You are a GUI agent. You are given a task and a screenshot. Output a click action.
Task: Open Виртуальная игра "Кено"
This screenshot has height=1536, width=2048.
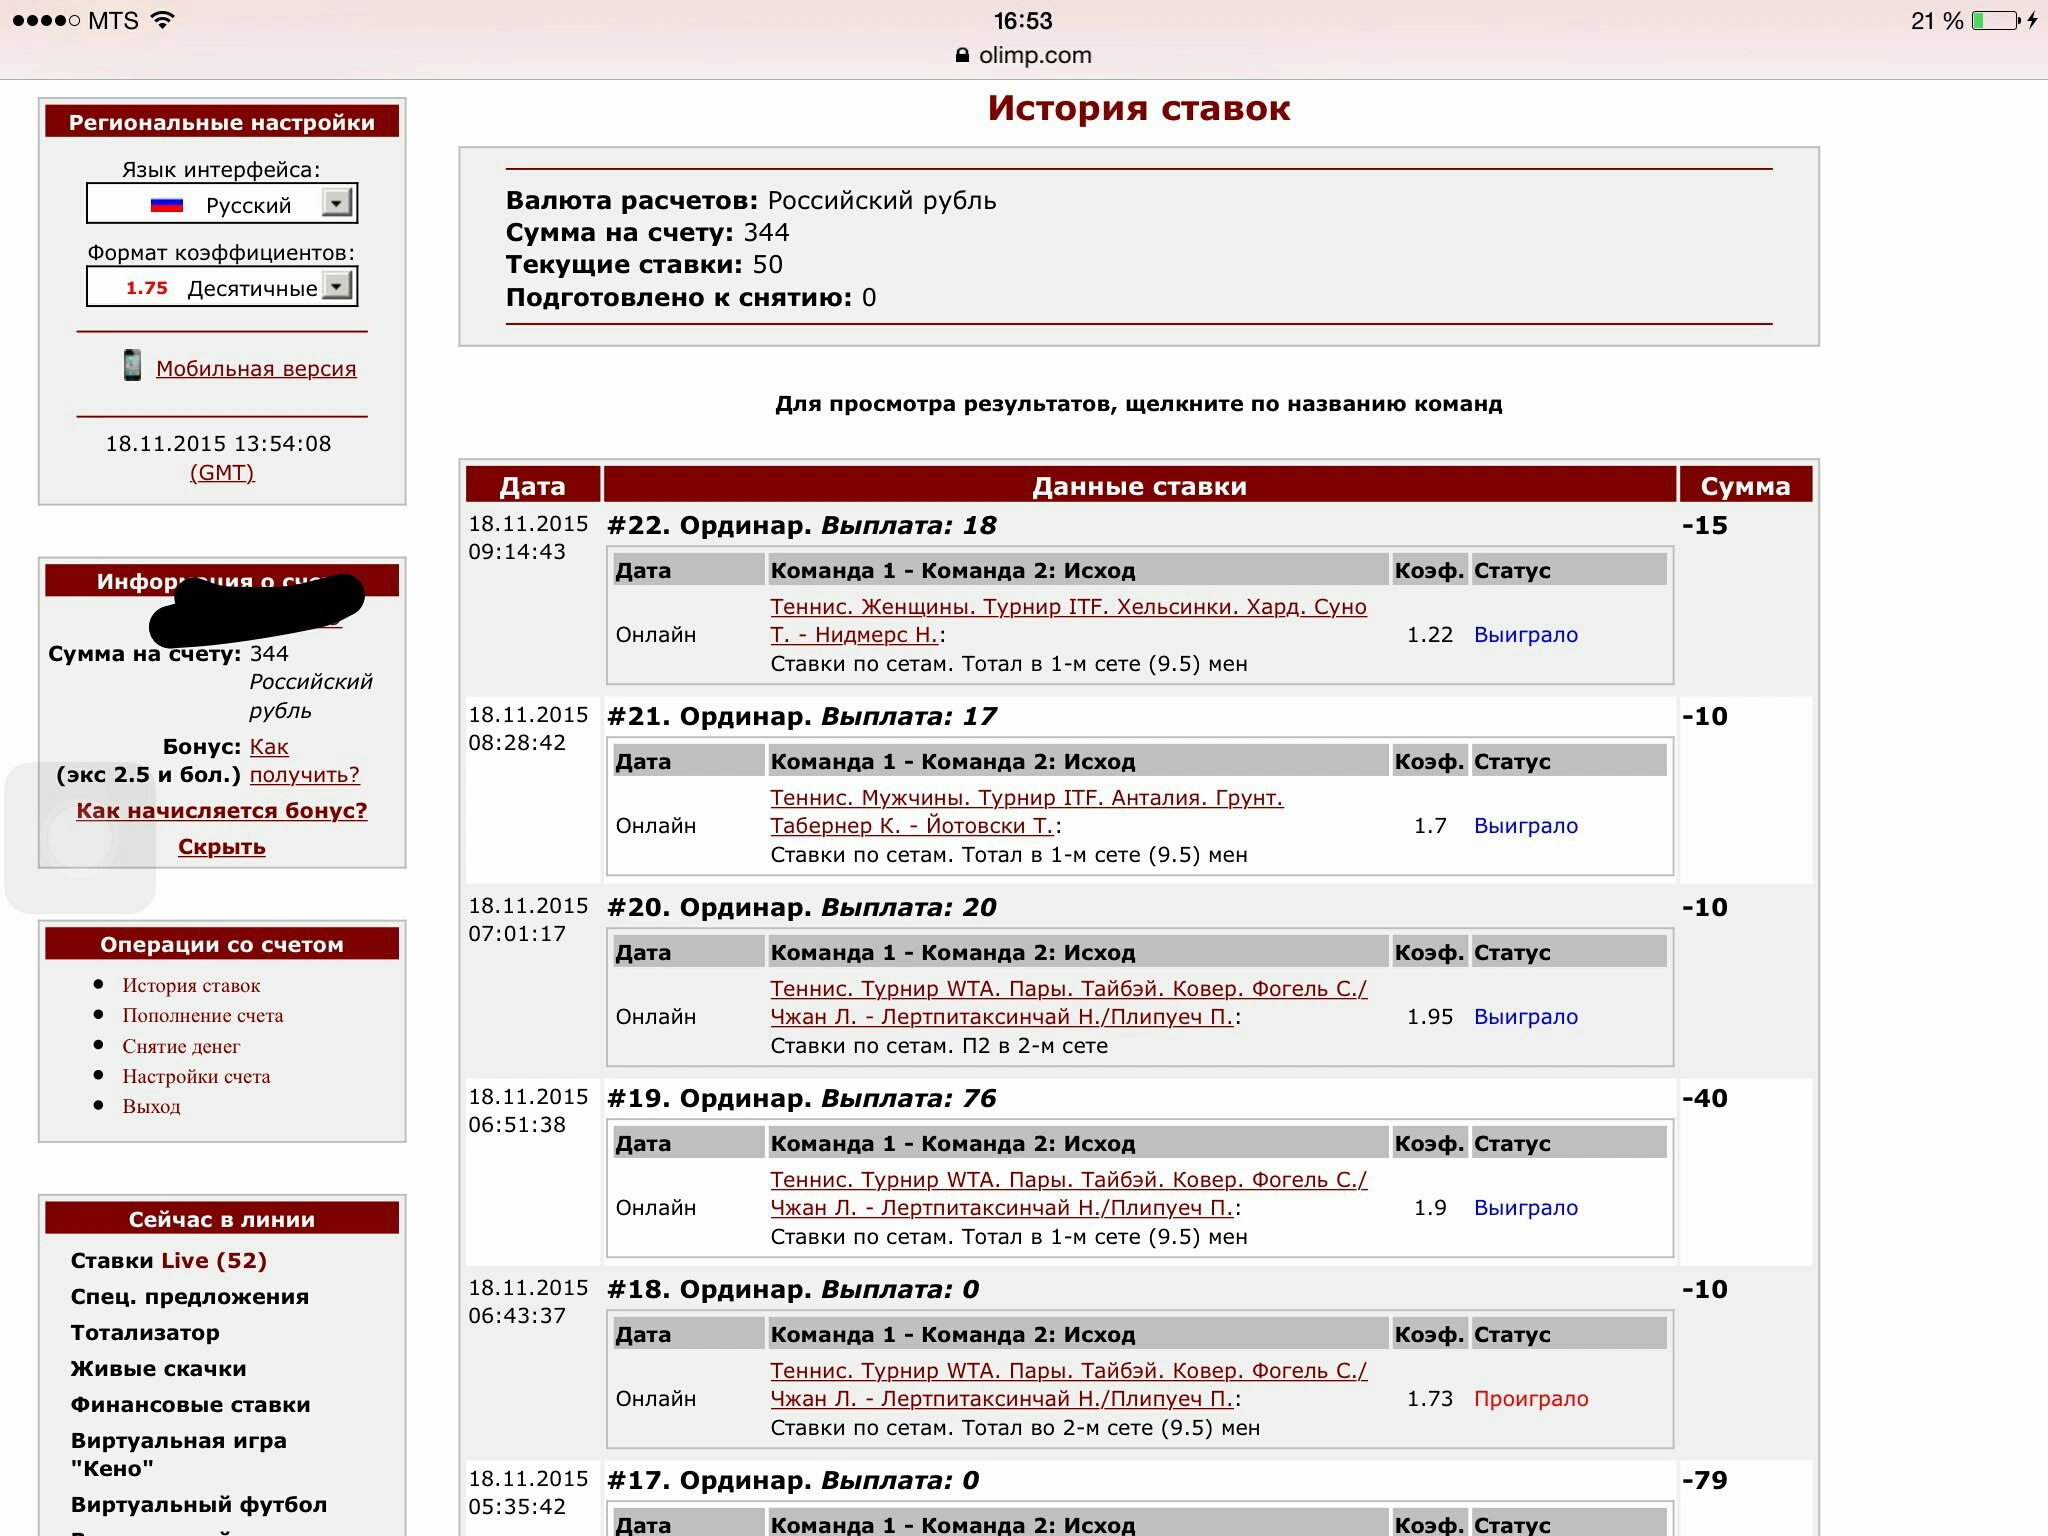[178, 1454]
